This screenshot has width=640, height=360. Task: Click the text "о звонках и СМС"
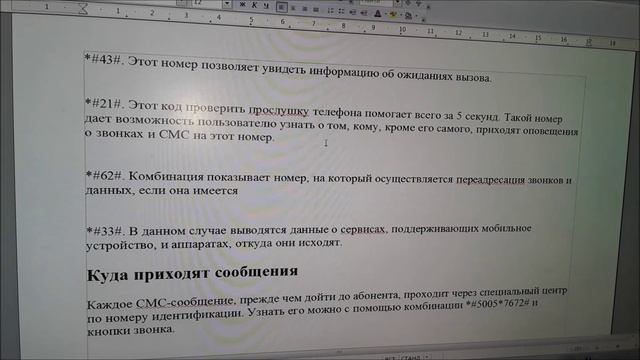(138, 133)
